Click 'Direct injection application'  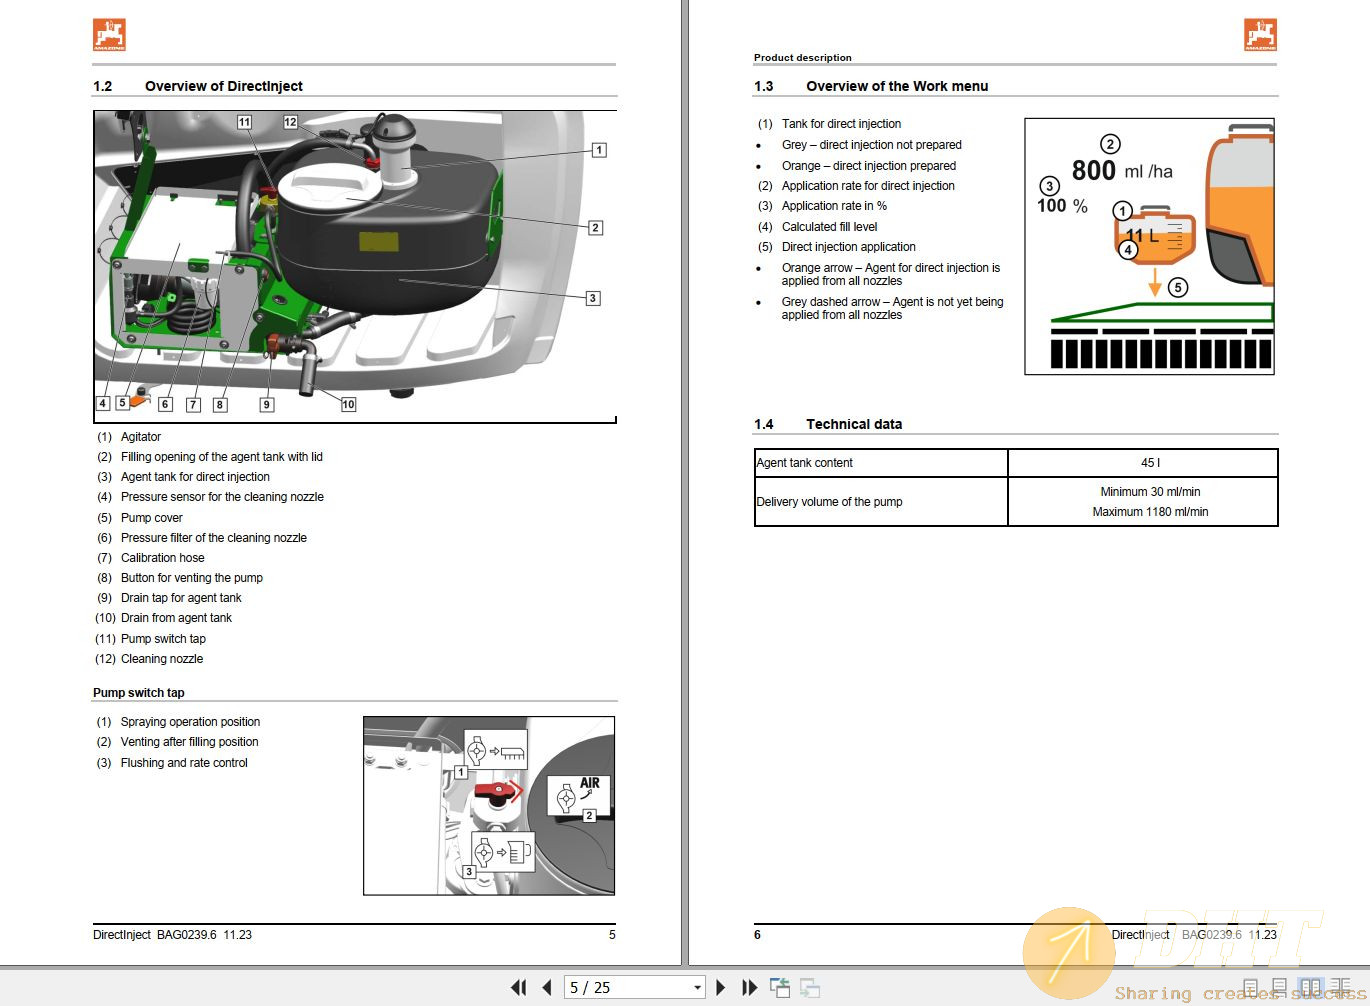pos(849,247)
